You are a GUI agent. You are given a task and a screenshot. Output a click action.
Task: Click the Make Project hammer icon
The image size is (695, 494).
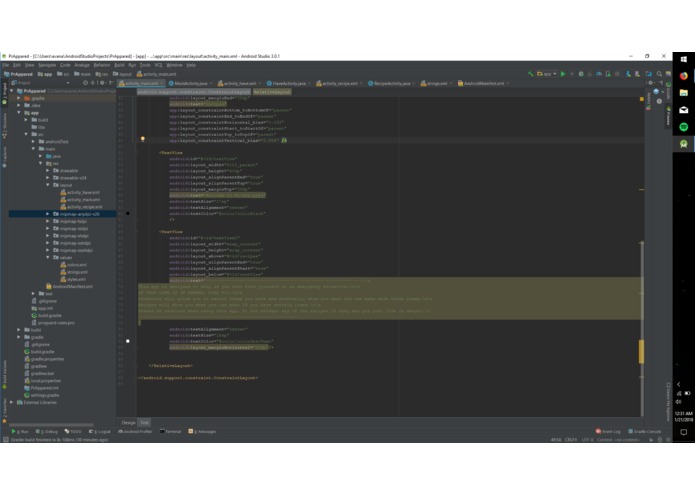tap(530, 74)
